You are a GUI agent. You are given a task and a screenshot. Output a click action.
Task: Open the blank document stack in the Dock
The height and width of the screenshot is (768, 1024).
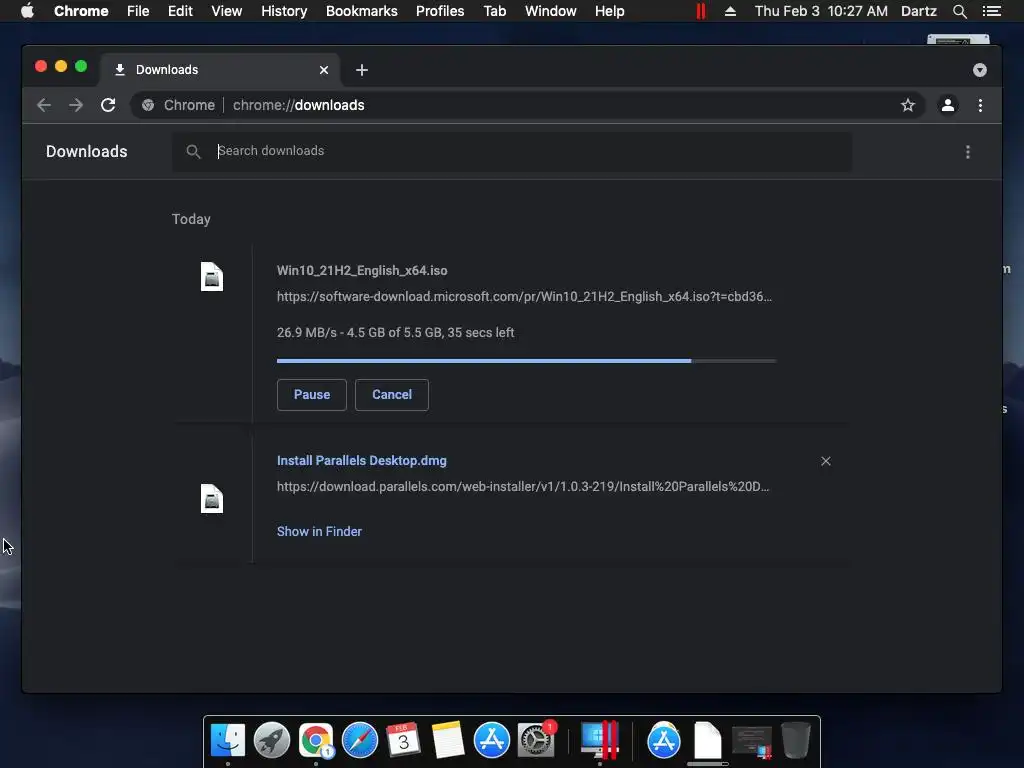707,741
